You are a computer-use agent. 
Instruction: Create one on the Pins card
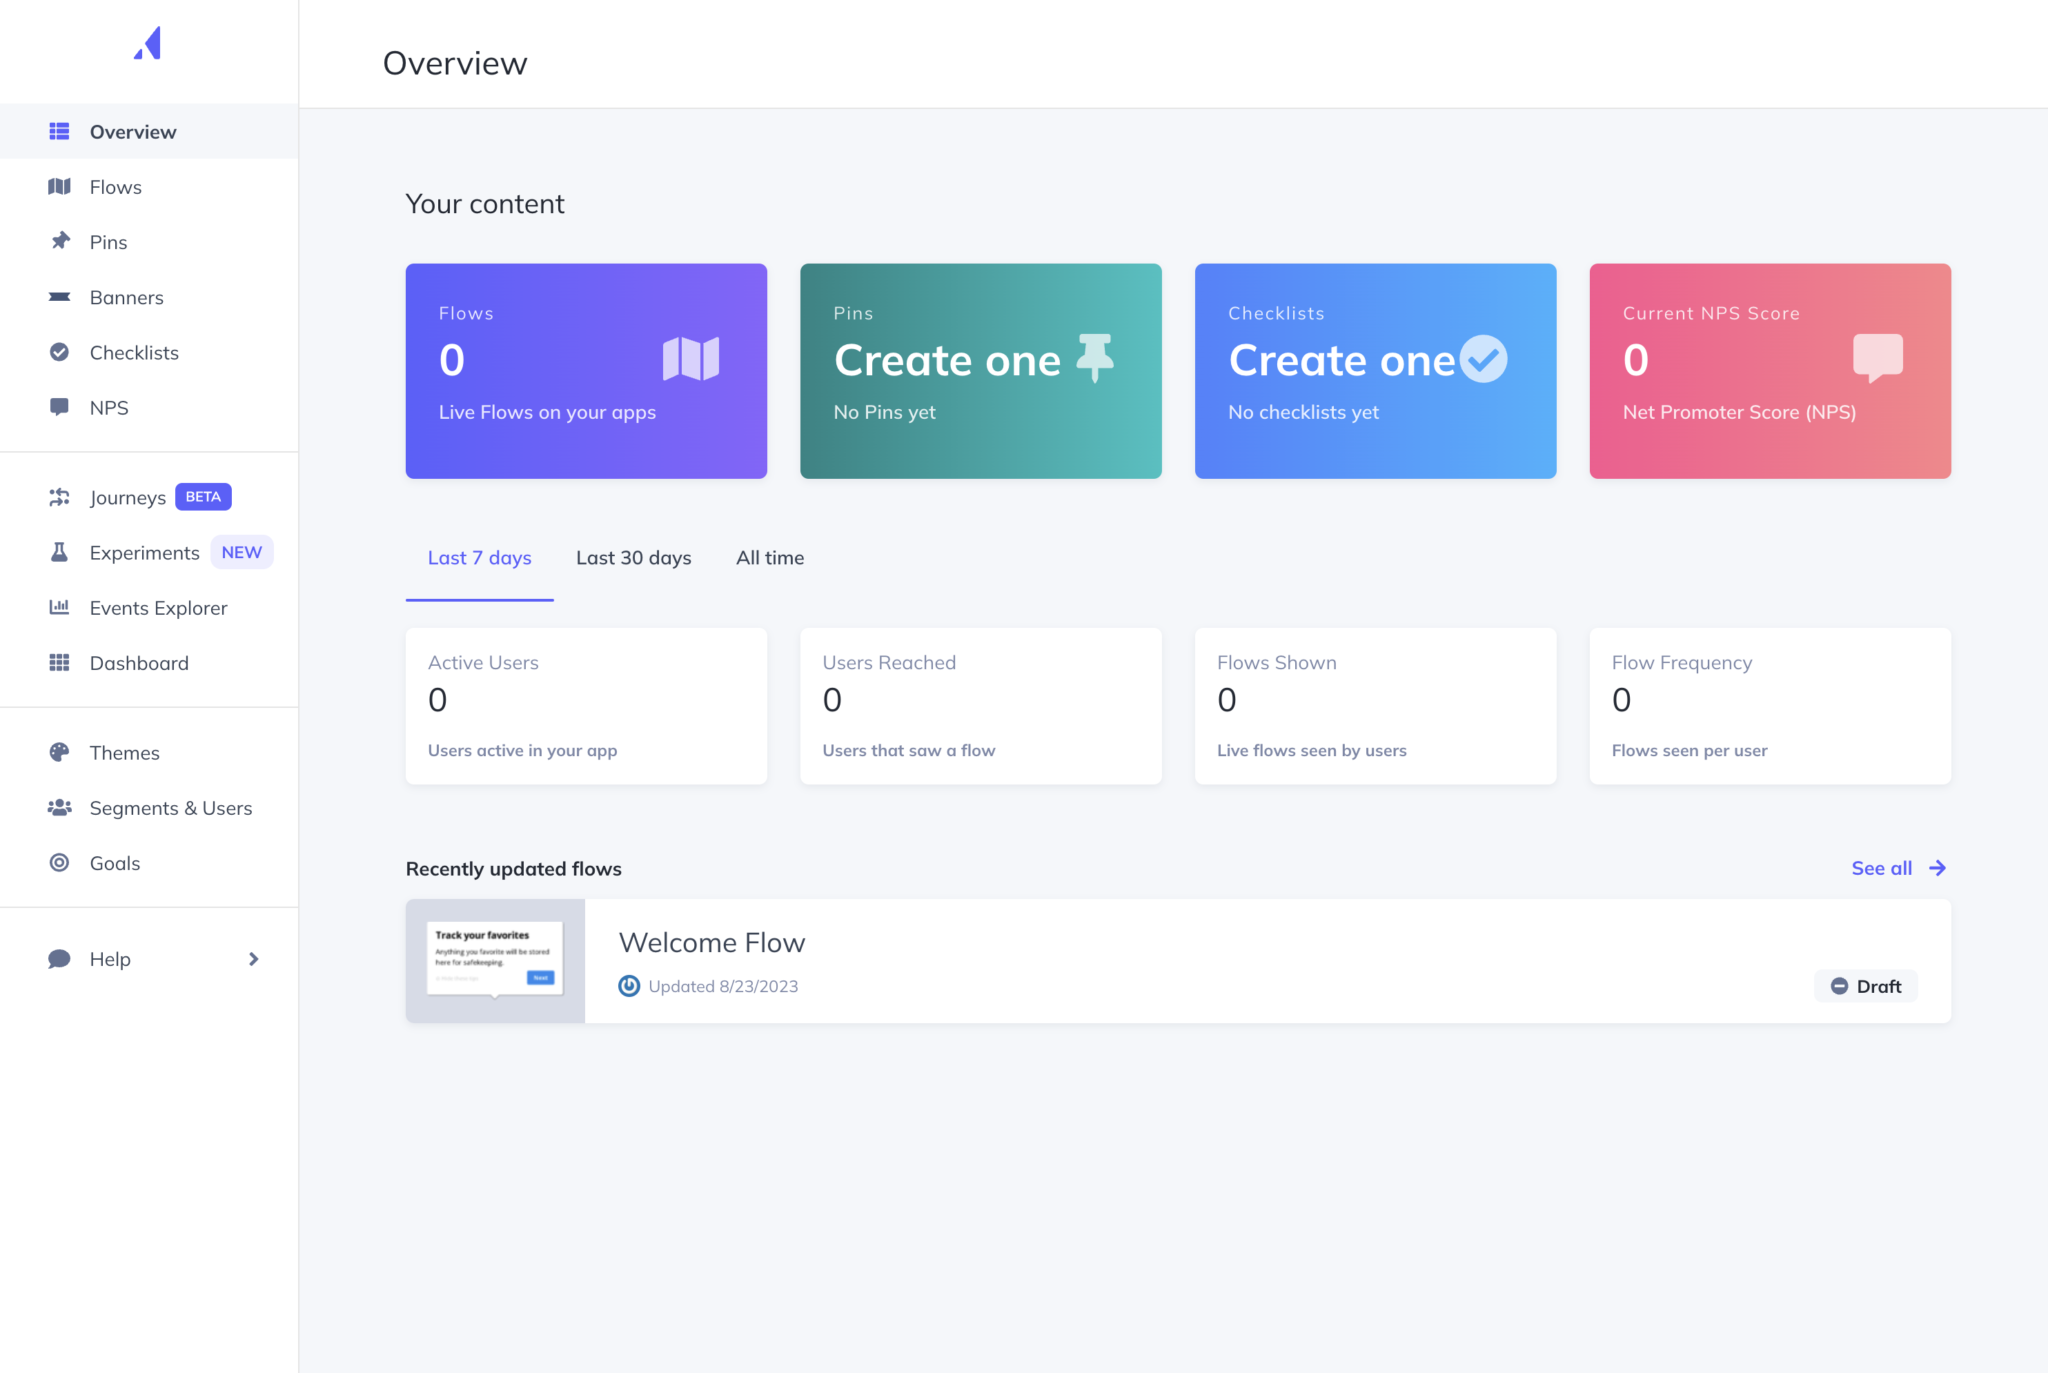tap(947, 360)
